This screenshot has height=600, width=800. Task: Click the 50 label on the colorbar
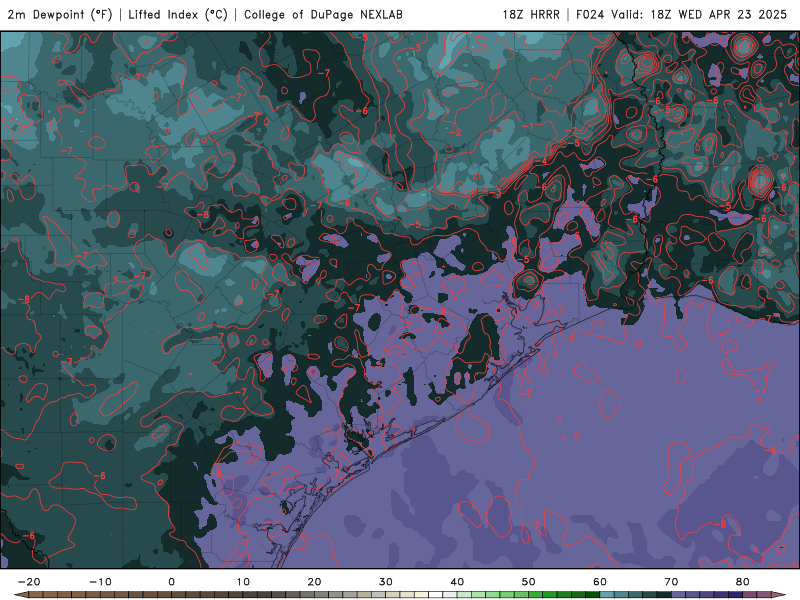click(529, 582)
